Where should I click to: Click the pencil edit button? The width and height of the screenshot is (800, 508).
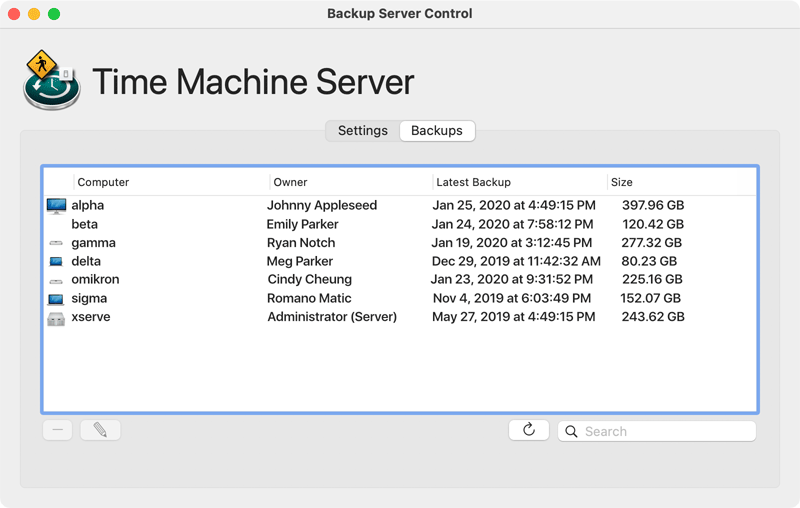click(x=101, y=430)
